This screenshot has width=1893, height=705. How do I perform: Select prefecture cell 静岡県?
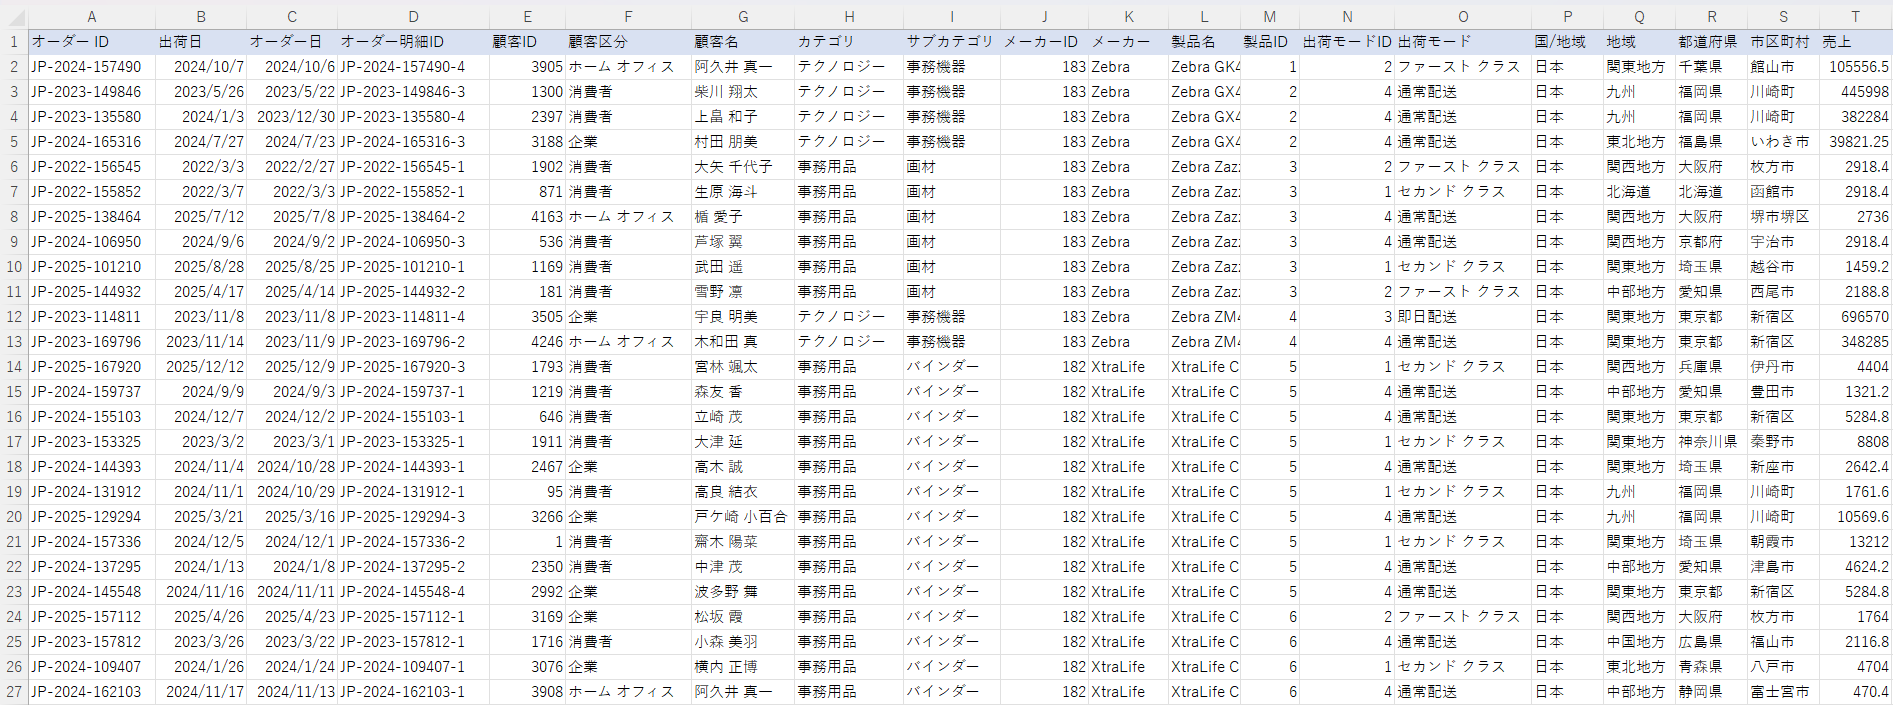coord(1711,691)
